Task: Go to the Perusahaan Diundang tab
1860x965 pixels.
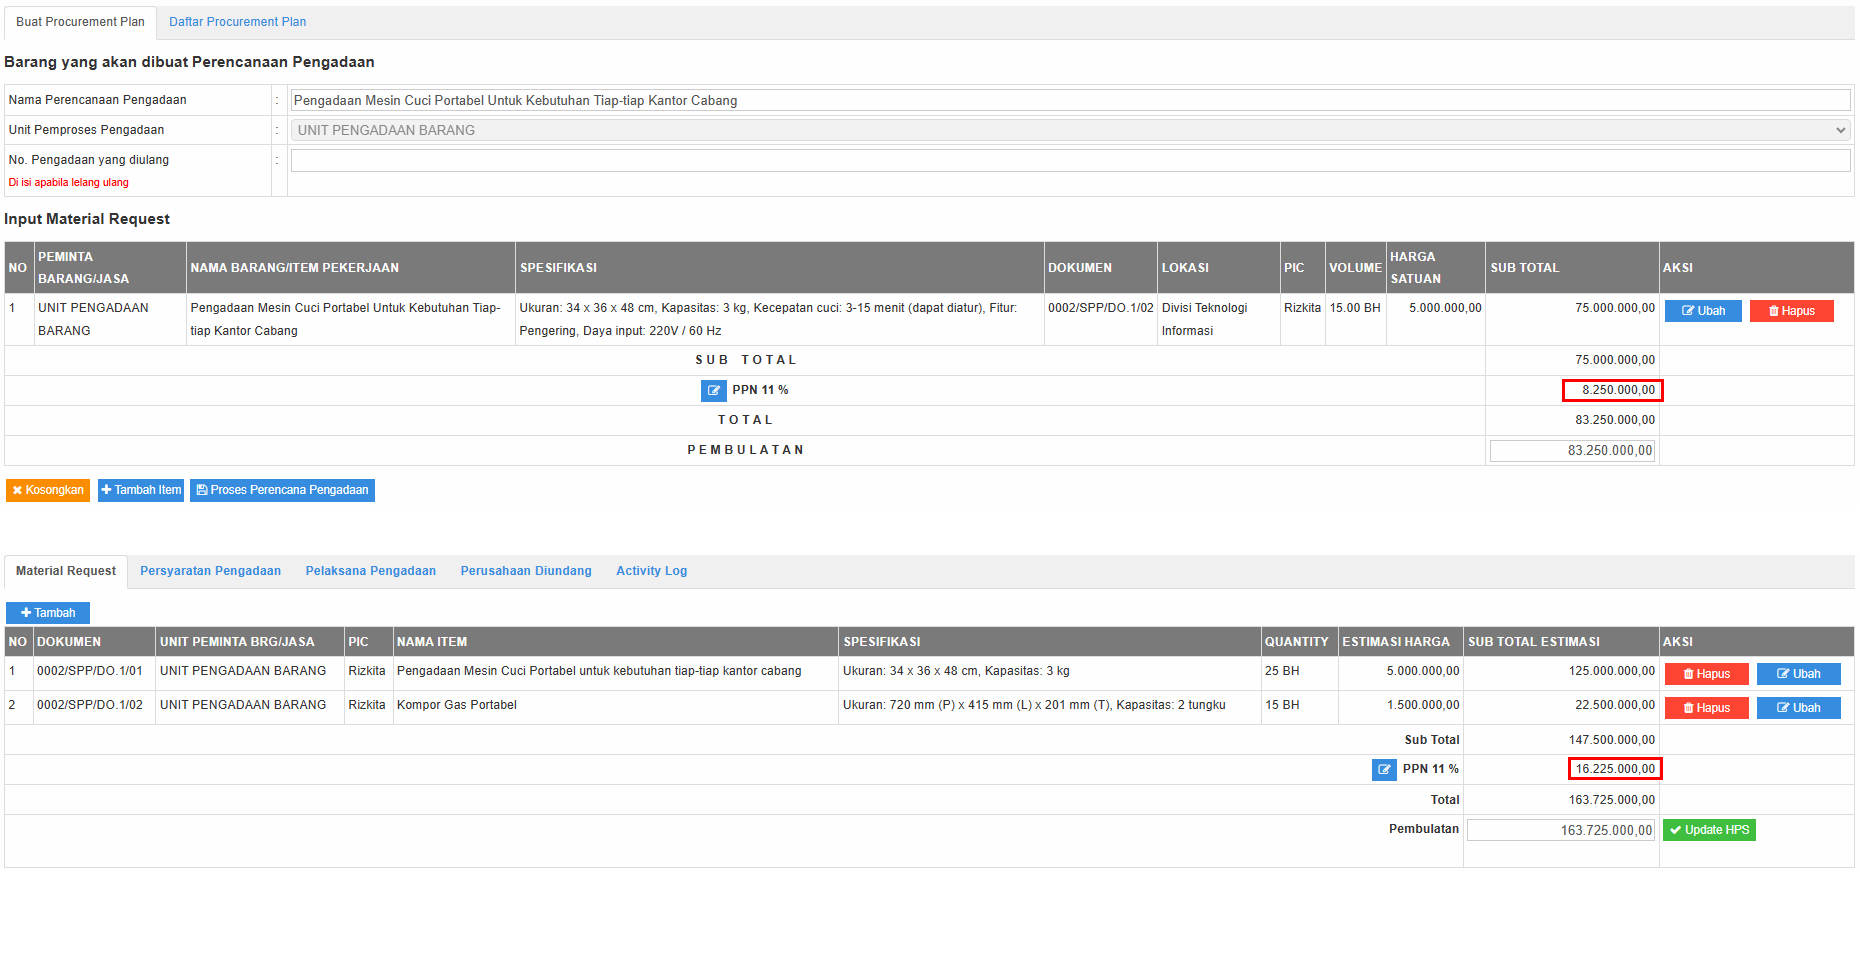Action: pos(525,571)
